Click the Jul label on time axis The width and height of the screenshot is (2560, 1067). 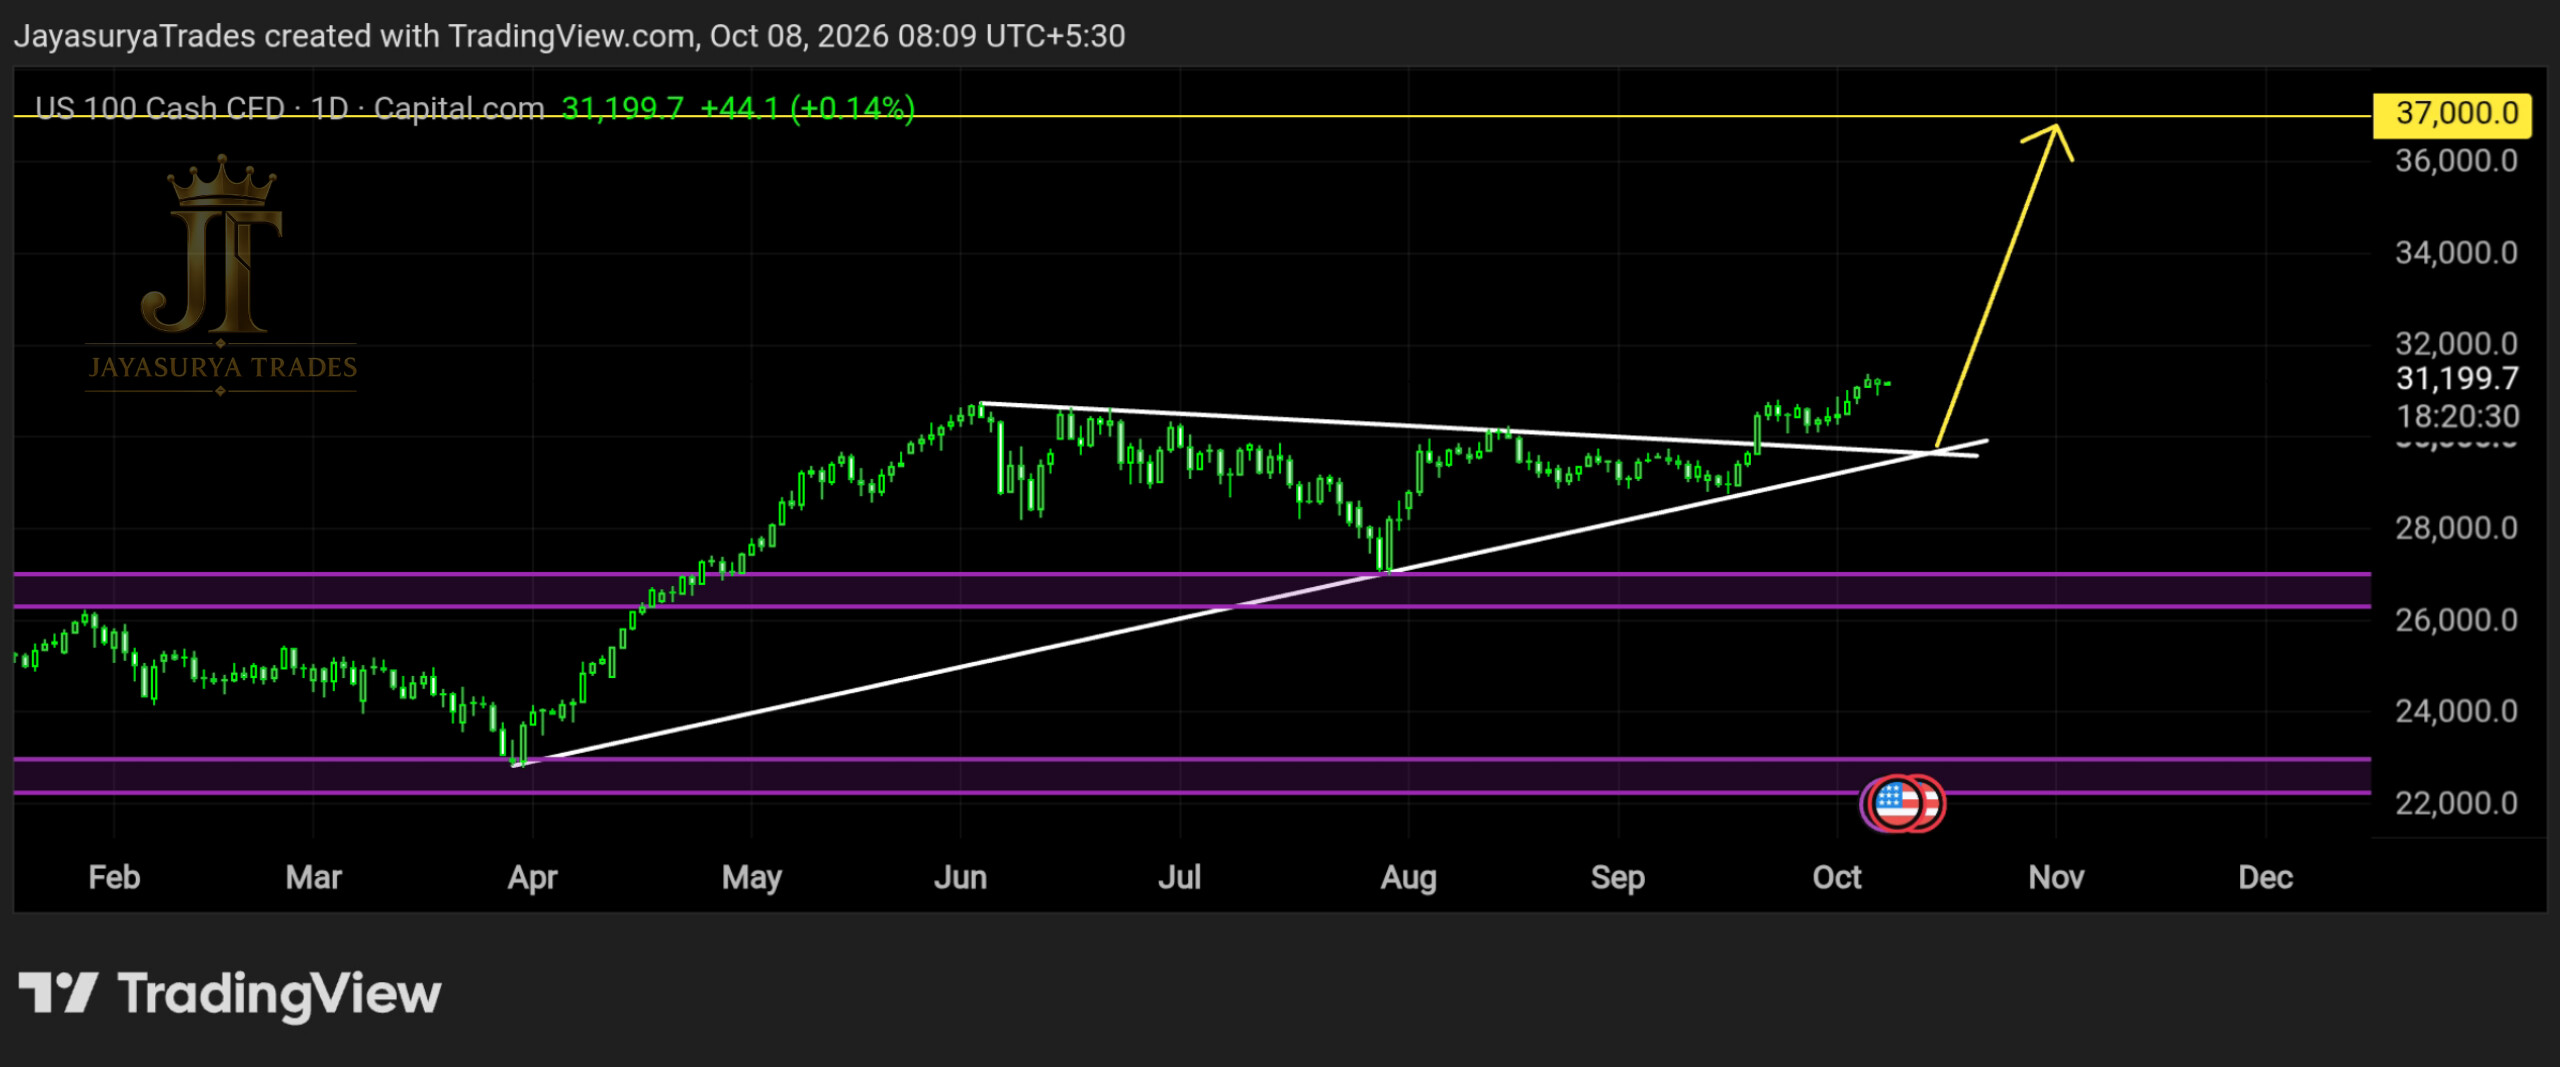tap(1179, 877)
